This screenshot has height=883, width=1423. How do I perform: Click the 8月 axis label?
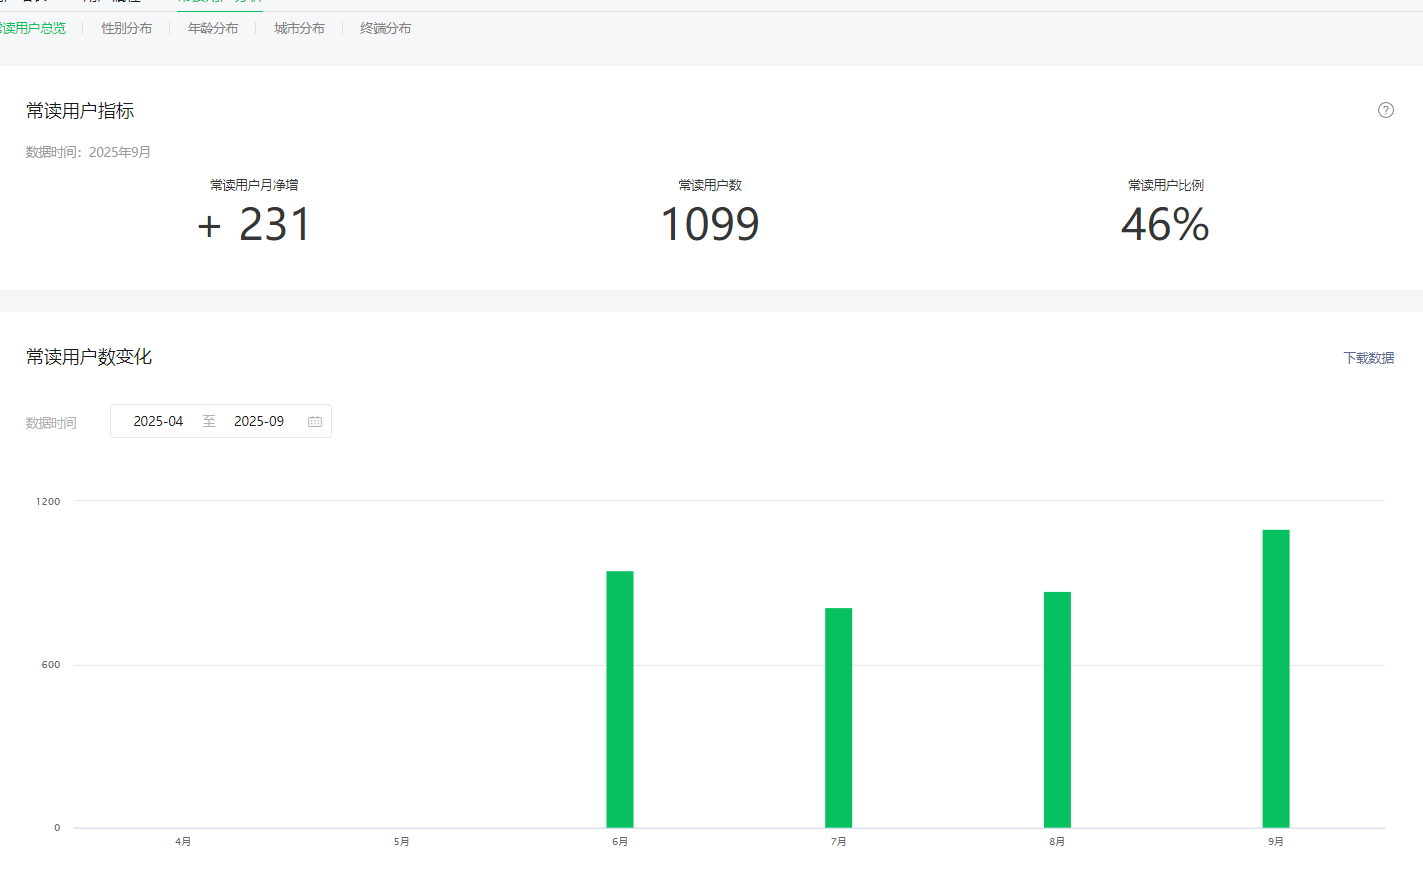1057,842
